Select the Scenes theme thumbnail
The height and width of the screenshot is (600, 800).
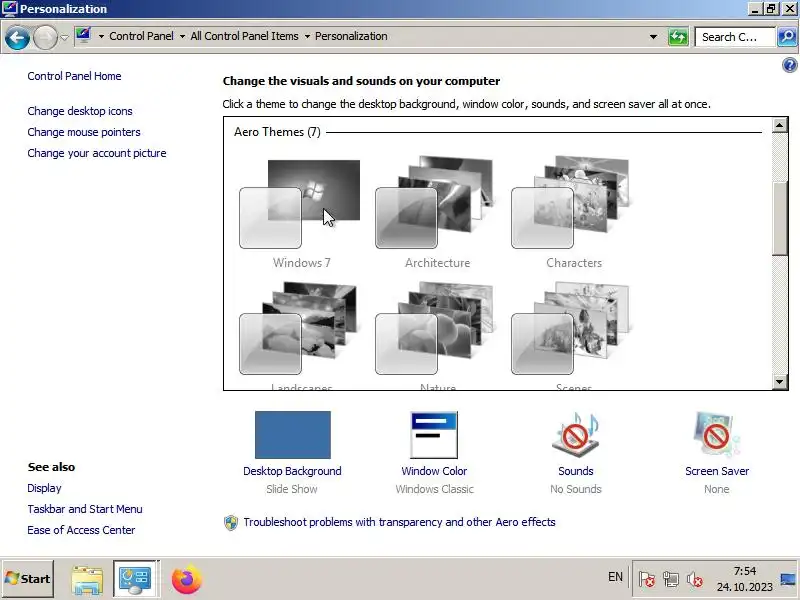click(x=573, y=328)
